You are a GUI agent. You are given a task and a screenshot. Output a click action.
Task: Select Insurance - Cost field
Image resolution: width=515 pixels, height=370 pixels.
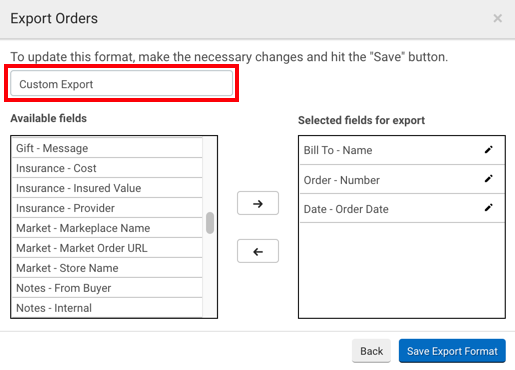107,168
